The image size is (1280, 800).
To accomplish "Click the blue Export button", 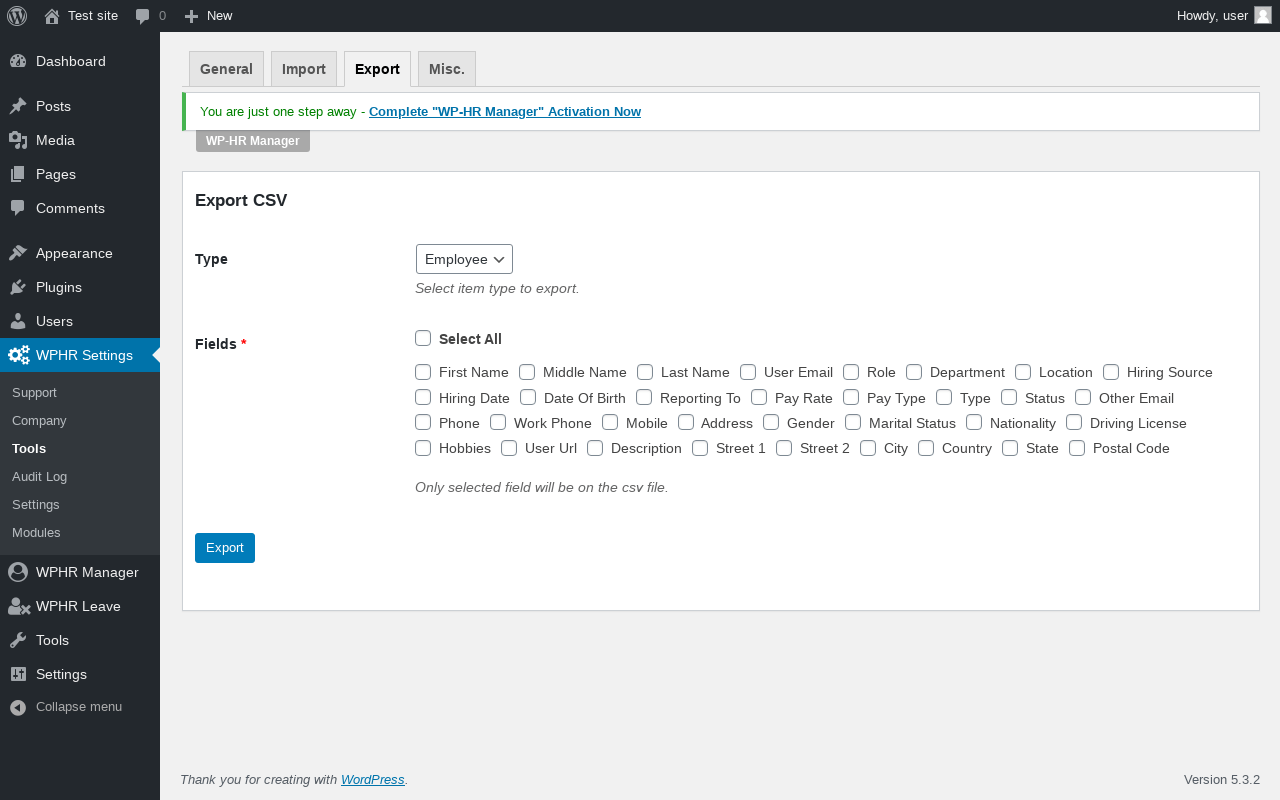I will (225, 548).
